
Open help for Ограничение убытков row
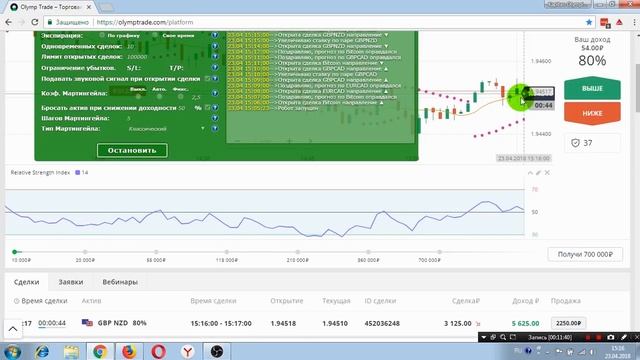pos(215,68)
